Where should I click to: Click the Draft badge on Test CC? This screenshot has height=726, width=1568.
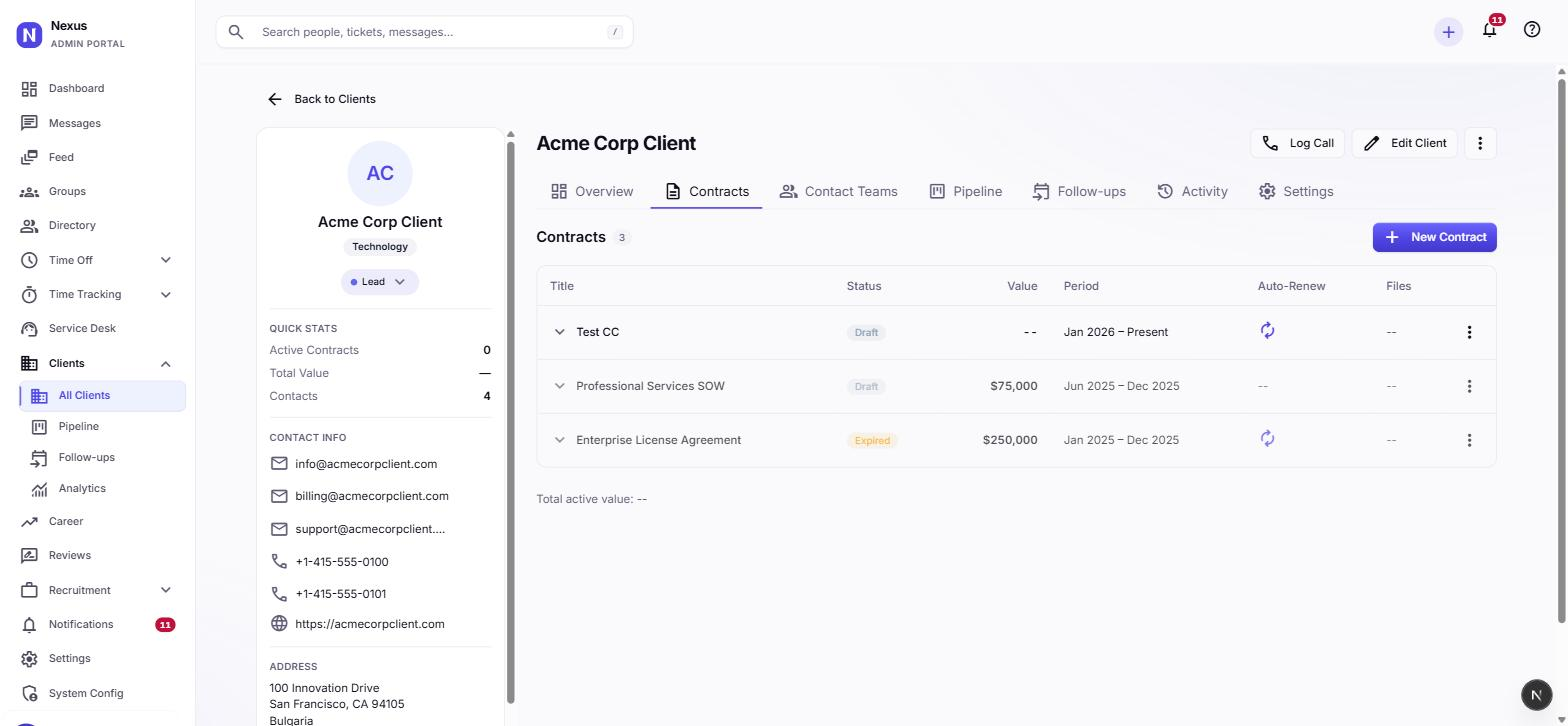tap(866, 332)
